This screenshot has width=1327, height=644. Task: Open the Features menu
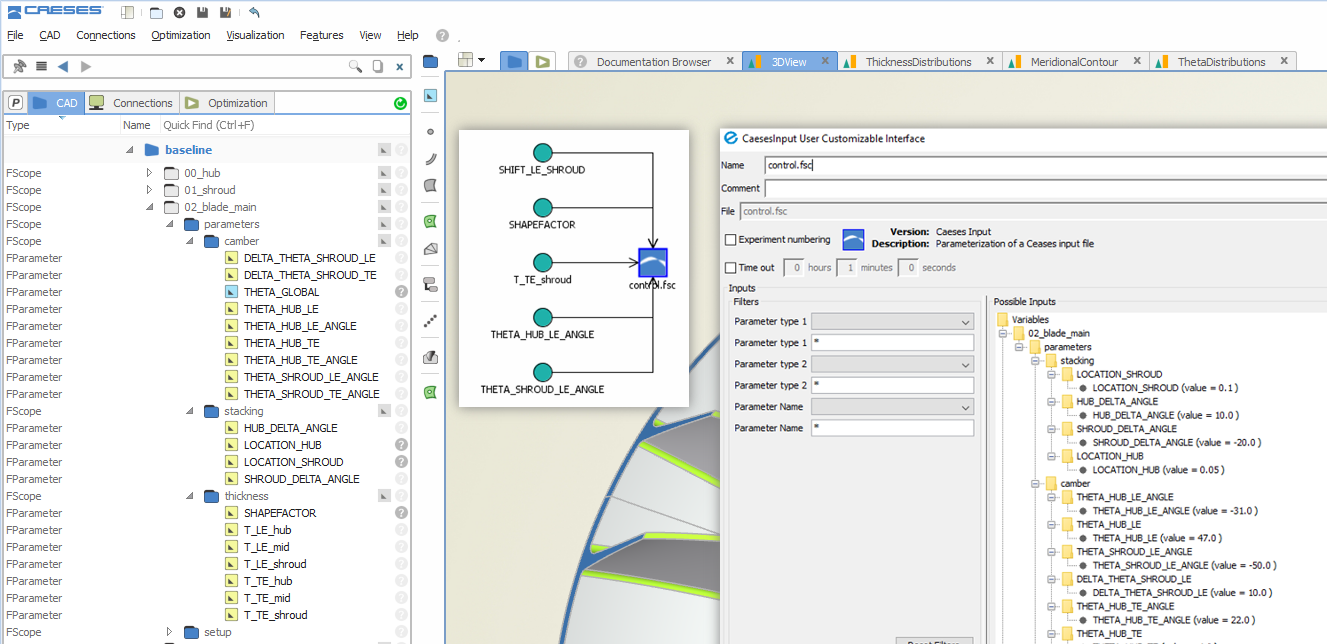[322, 35]
